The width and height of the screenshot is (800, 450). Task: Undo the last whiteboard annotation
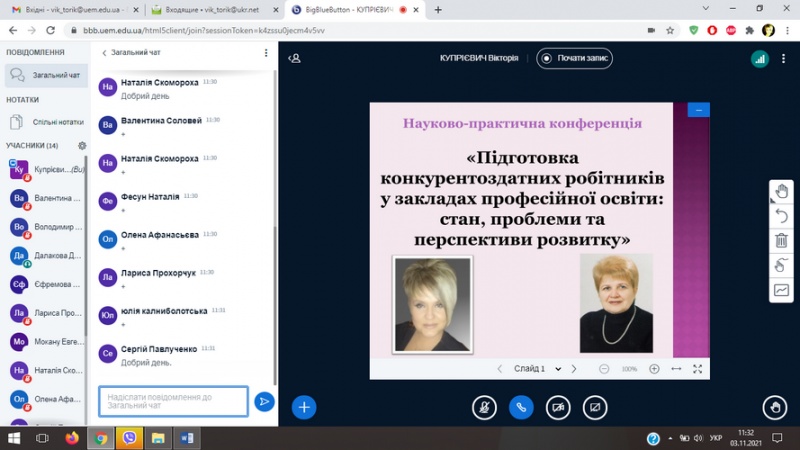click(781, 216)
